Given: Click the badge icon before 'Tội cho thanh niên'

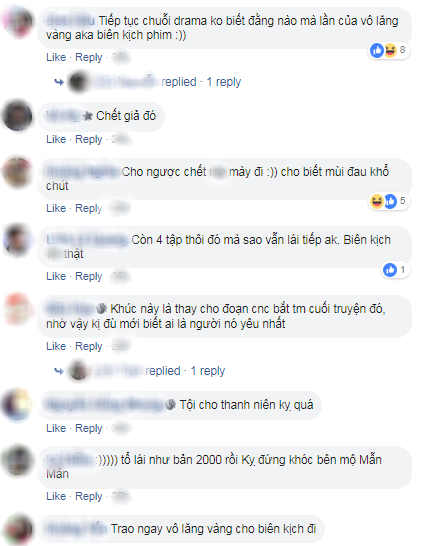Looking at the screenshot, I should [170, 405].
